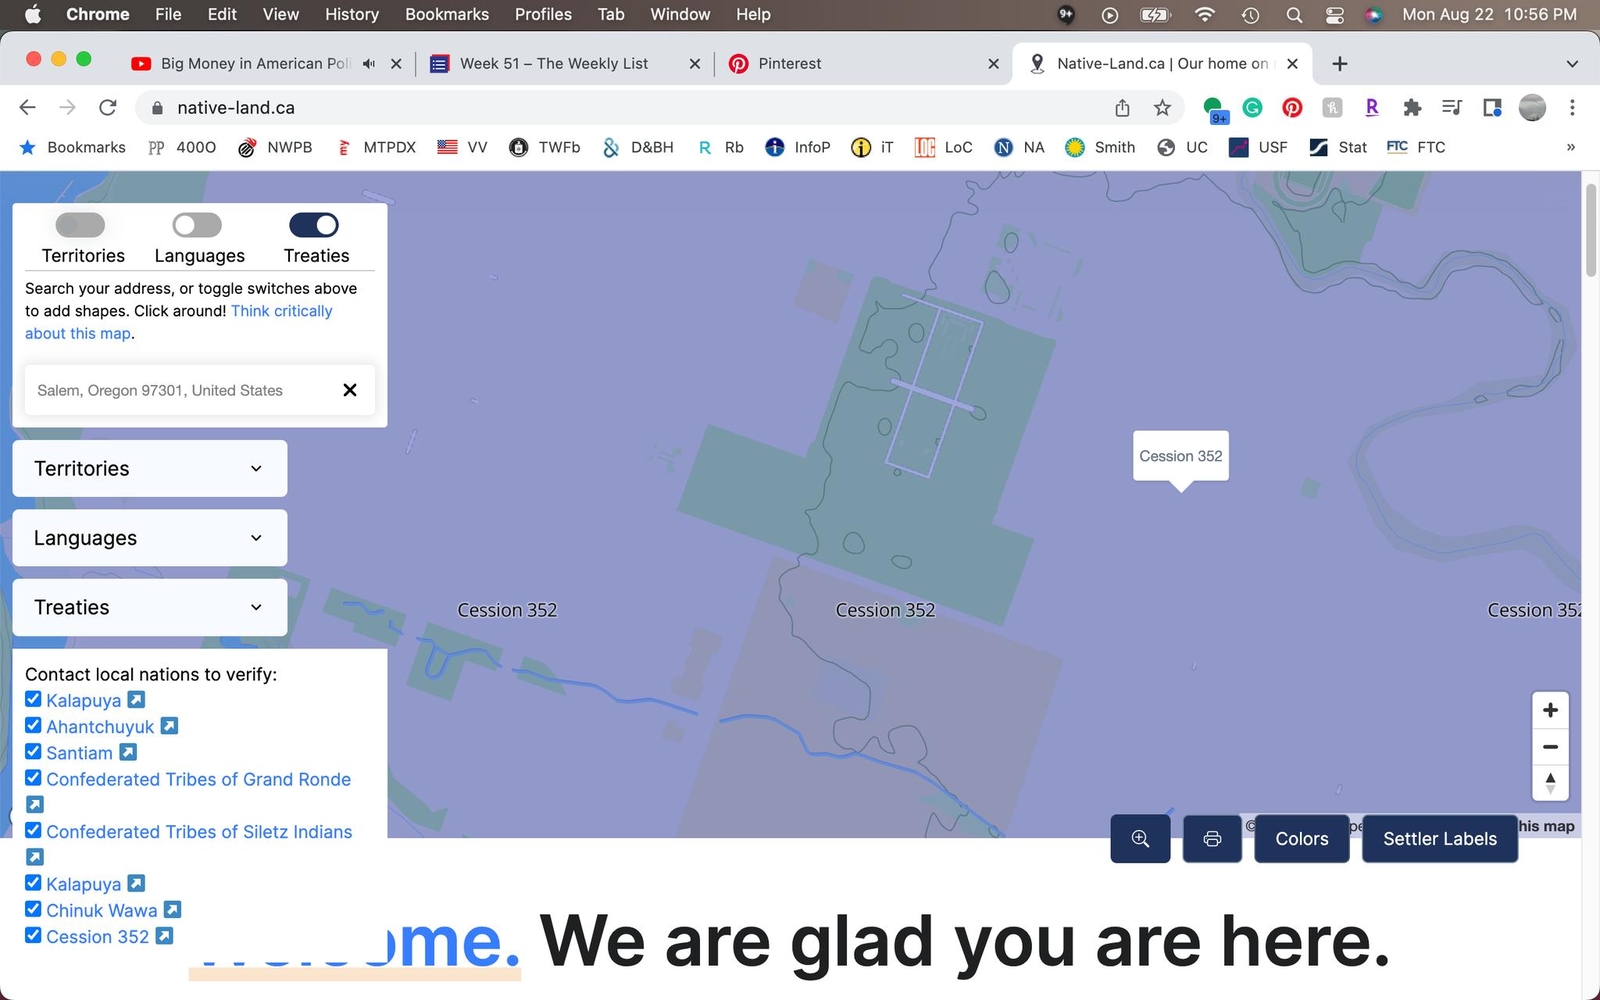Open the Extensions puzzle menu
The width and height of the screenshot is (1600, 1000).
[1412, 107]
